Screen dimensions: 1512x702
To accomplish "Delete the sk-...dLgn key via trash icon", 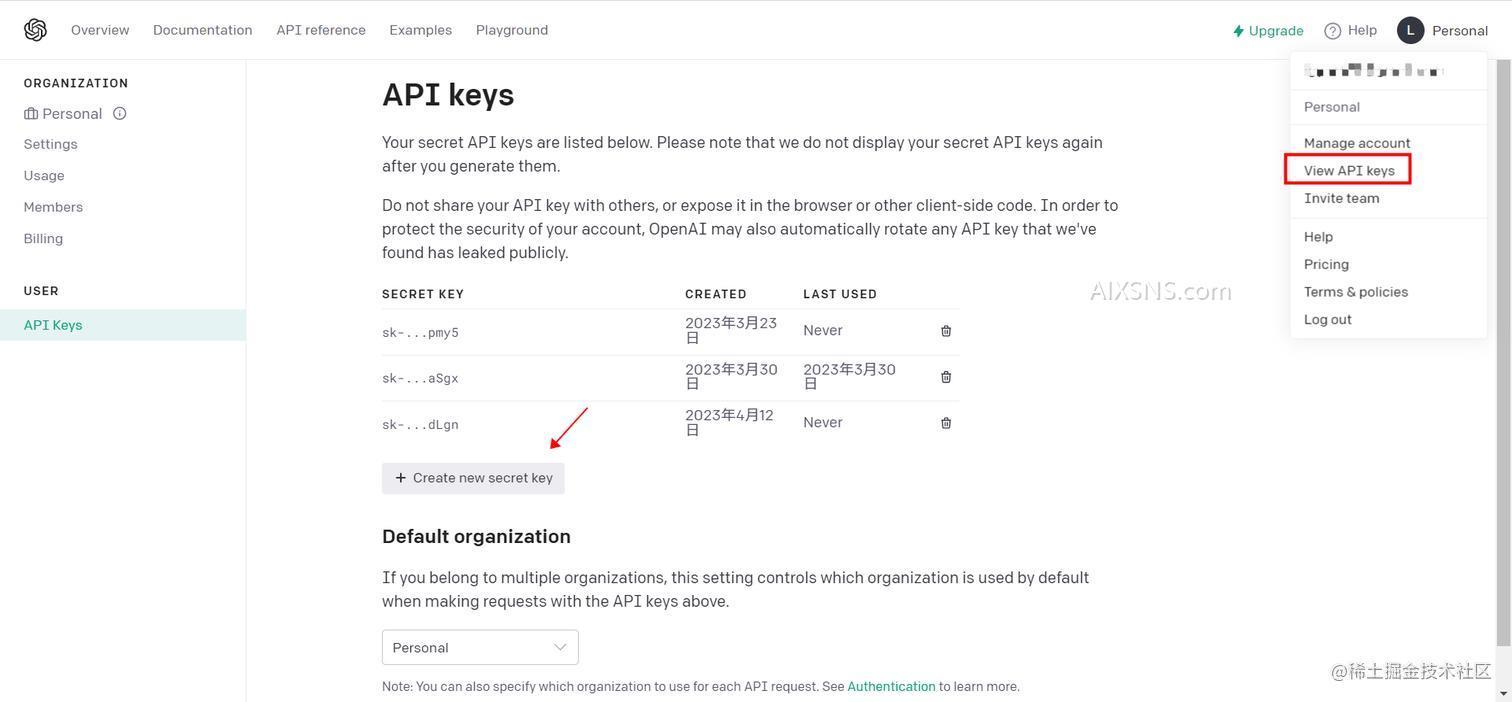I will 946,423.
